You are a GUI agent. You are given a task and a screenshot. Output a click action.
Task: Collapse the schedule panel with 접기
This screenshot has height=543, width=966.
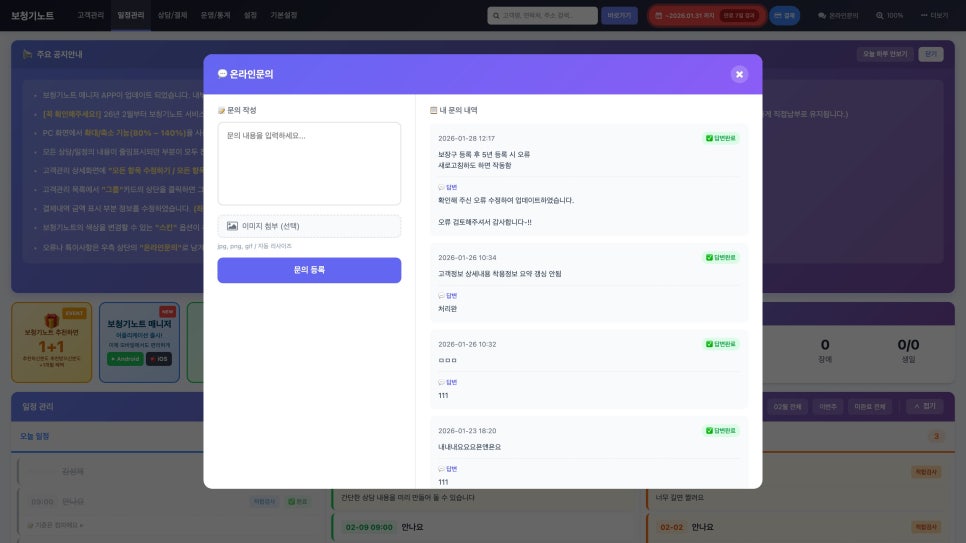click(x=924, y=406)
